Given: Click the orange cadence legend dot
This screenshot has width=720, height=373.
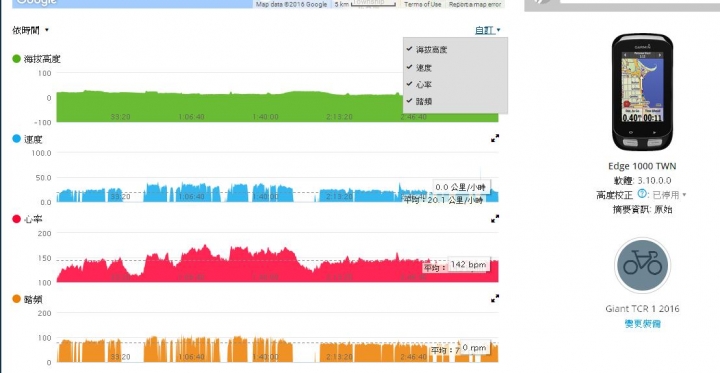Looking at the screenshot, I should pos(17,299).
